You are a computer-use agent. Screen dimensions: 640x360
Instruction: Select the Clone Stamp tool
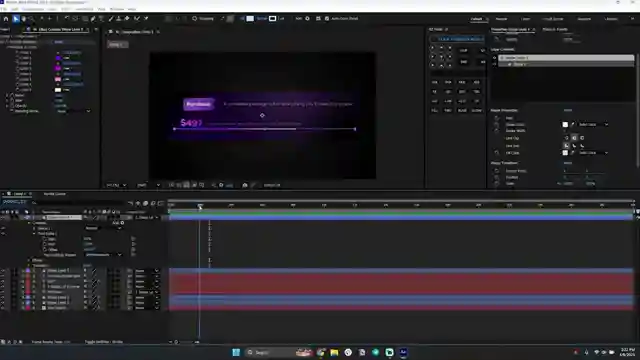119,19
